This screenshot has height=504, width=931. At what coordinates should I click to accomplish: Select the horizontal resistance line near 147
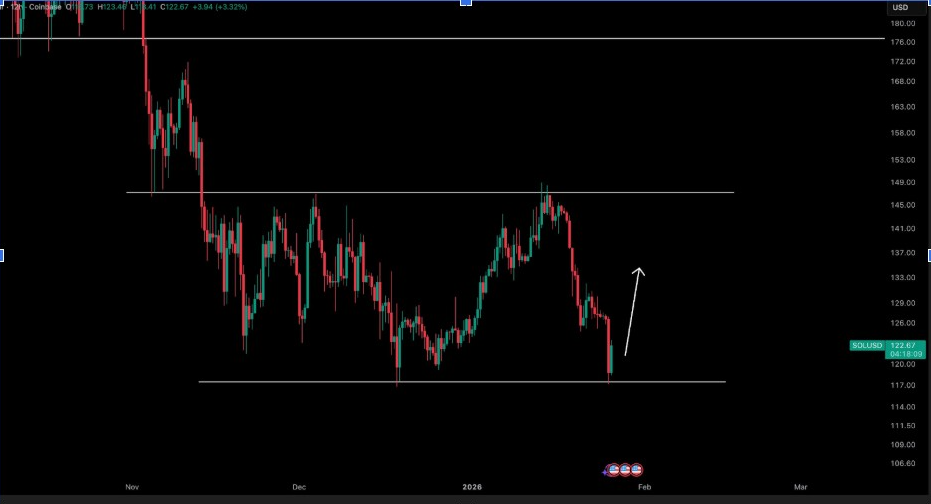click(430, 192)
